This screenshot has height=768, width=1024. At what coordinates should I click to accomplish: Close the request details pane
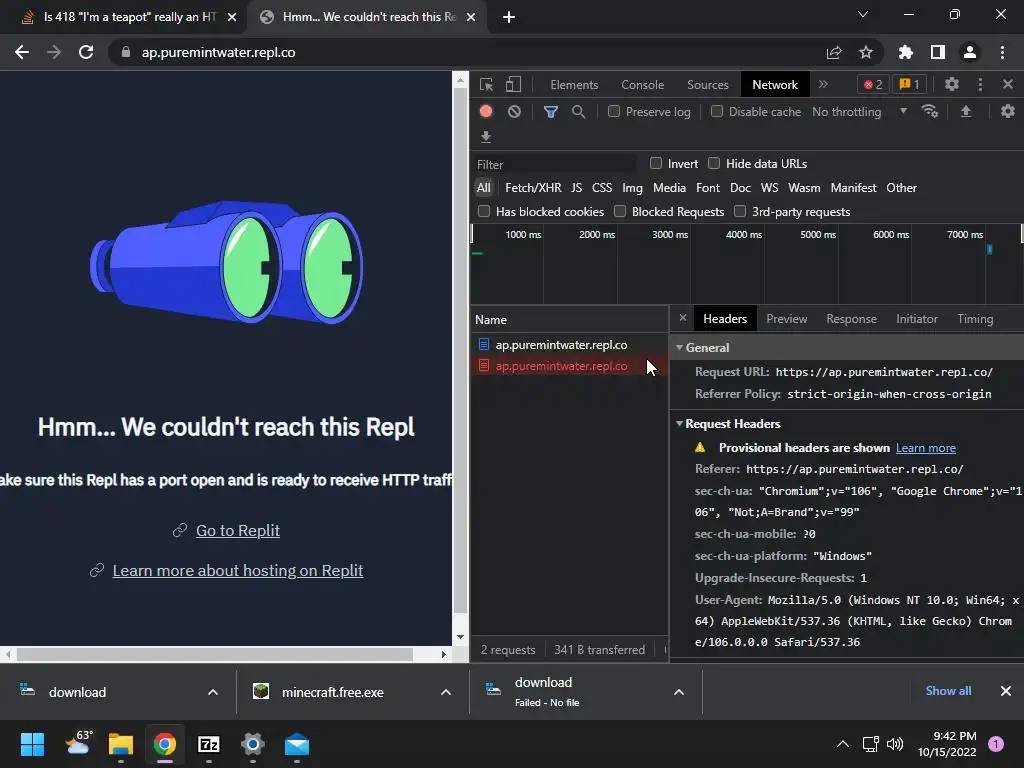click(682, 318)
